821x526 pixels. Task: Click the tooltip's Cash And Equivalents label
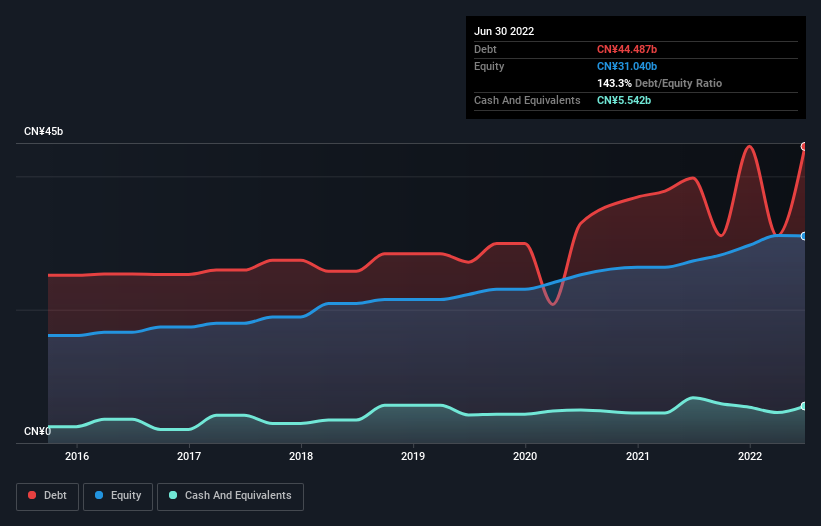(x=527, y=100)
